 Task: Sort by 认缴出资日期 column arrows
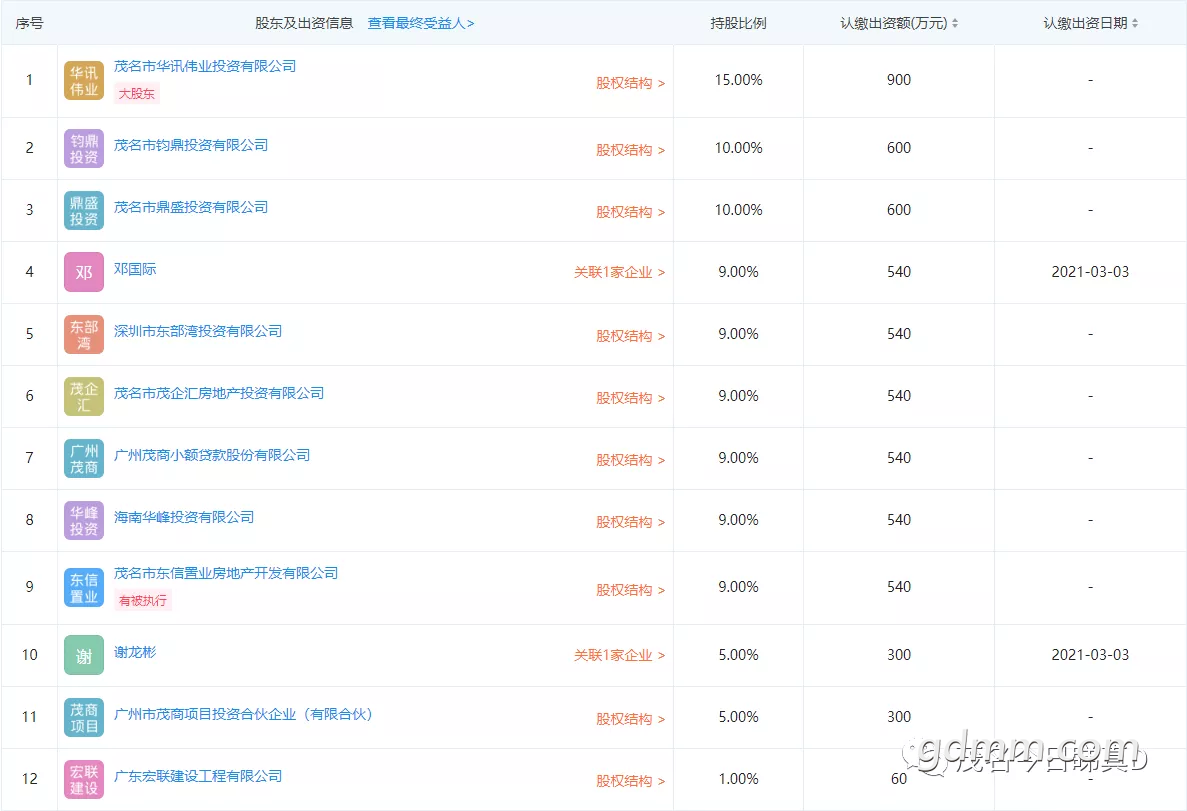point(1135,23)
